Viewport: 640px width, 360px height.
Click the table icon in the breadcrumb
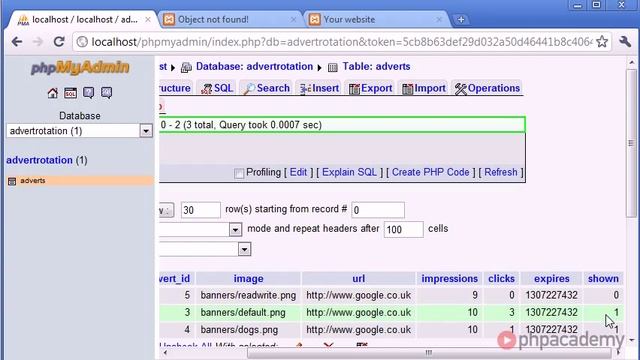333,67
